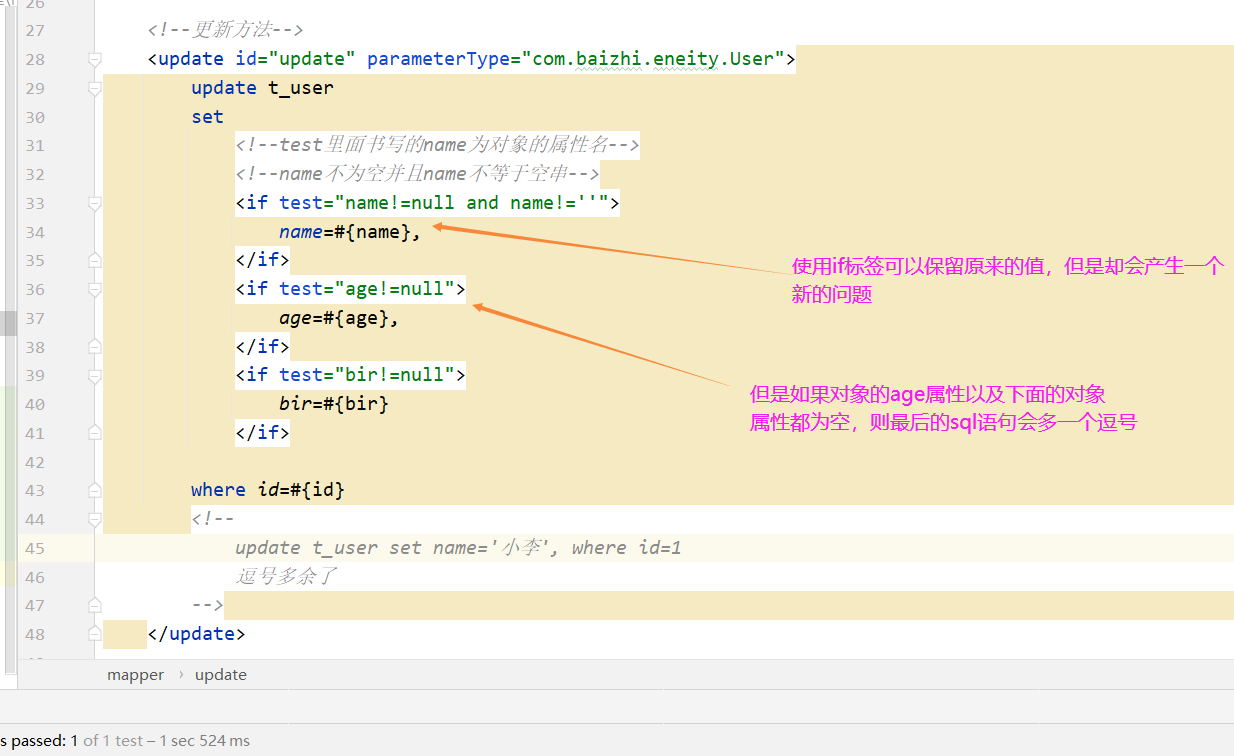This screenshot has width=1234, height=756.
Task: Click the parameterType attribute name
Action: tap(438, 59)
